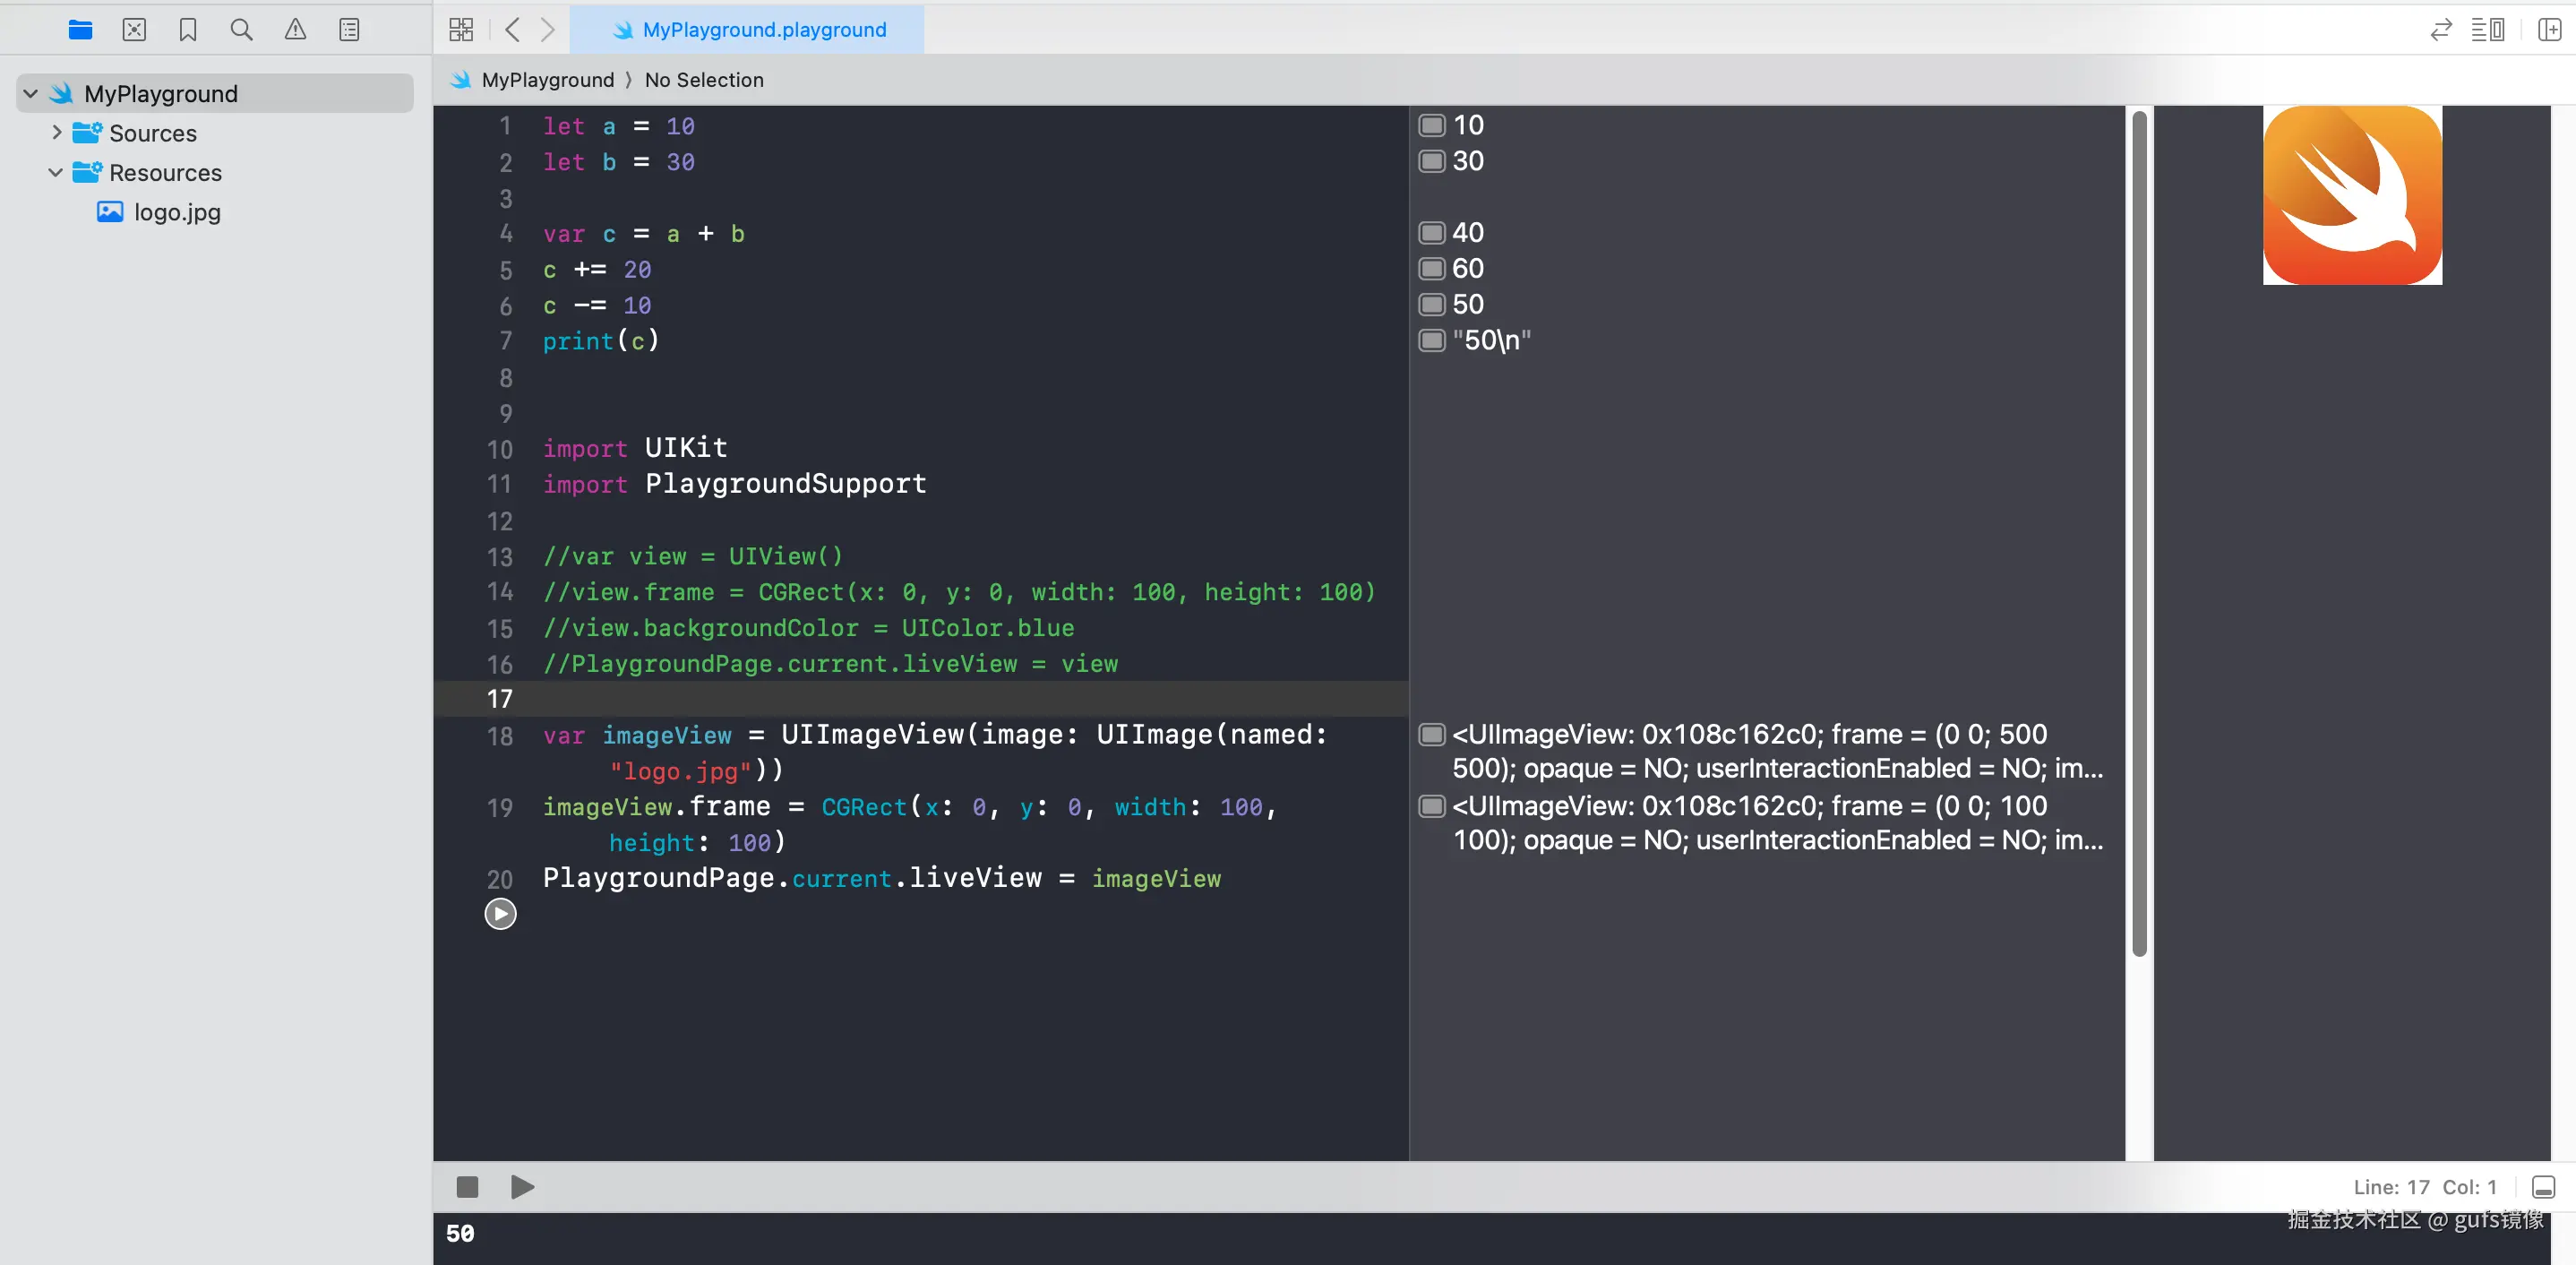Collapse the Resources folder
Viewport: 2576px width, 1265px height.
click(56, 172)
